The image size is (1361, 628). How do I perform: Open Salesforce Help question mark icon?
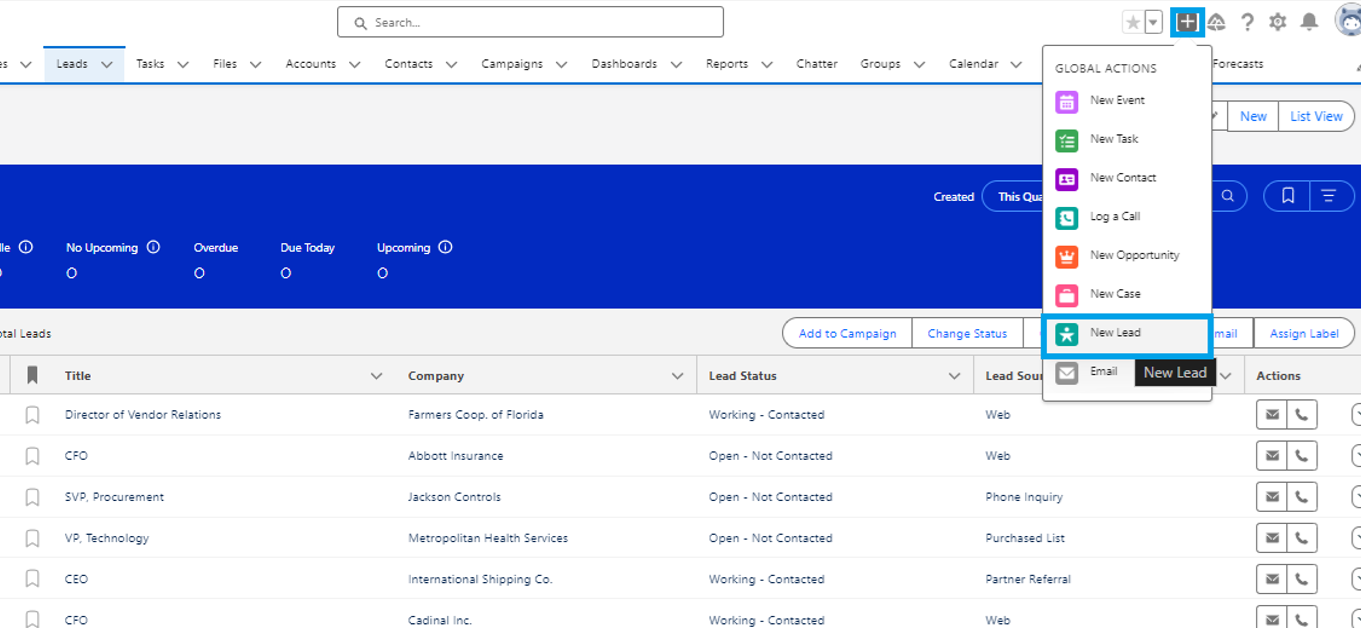[1246, 21]
